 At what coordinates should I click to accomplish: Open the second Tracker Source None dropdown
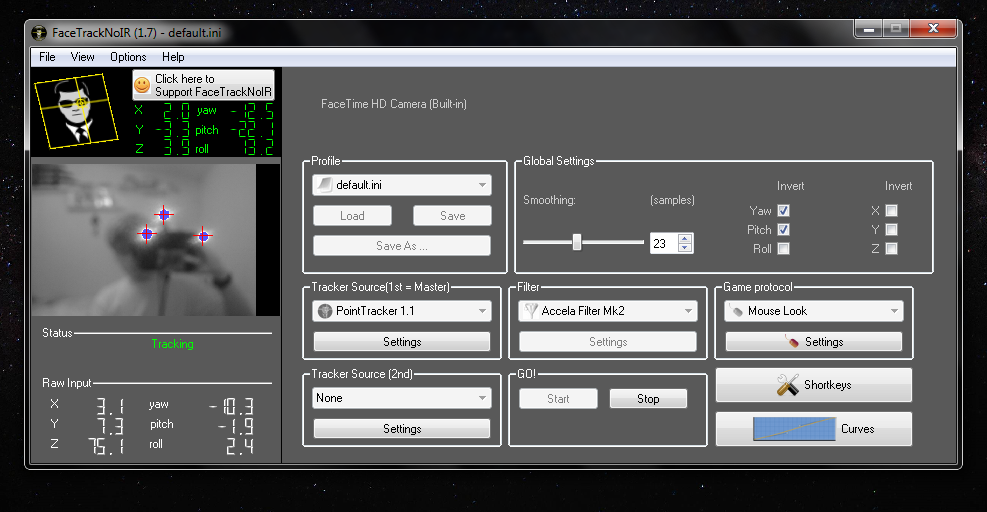coord(401,398)
